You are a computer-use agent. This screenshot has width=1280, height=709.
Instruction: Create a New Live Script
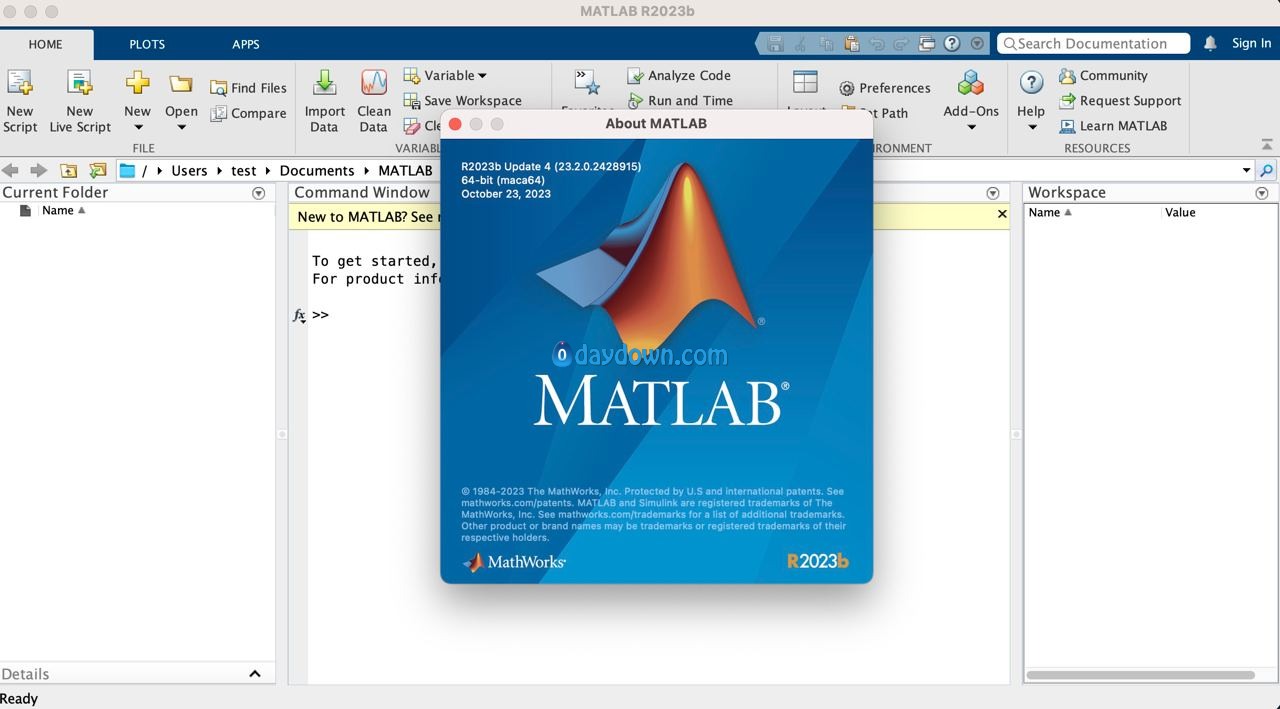tap(80, 100)
